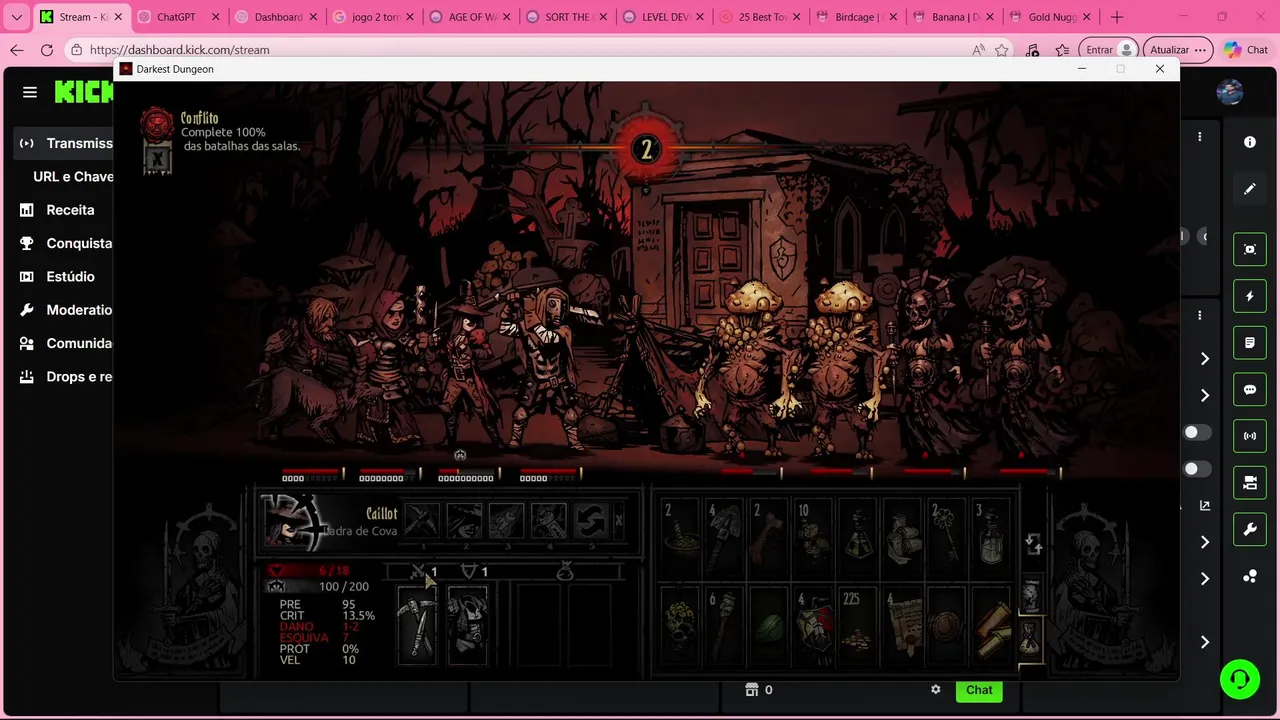The width and height of the screenshot is (1280, 720).
Task: Click the pass turn X button
Action: [x=619, y=521]
